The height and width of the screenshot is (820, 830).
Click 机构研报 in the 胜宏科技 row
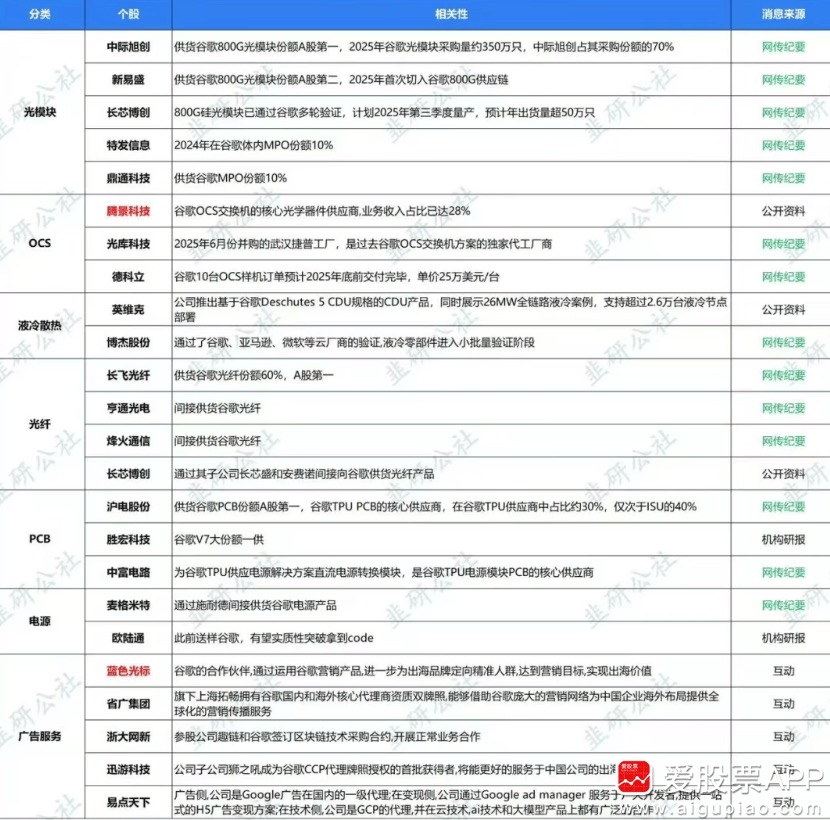click(783, 539)
